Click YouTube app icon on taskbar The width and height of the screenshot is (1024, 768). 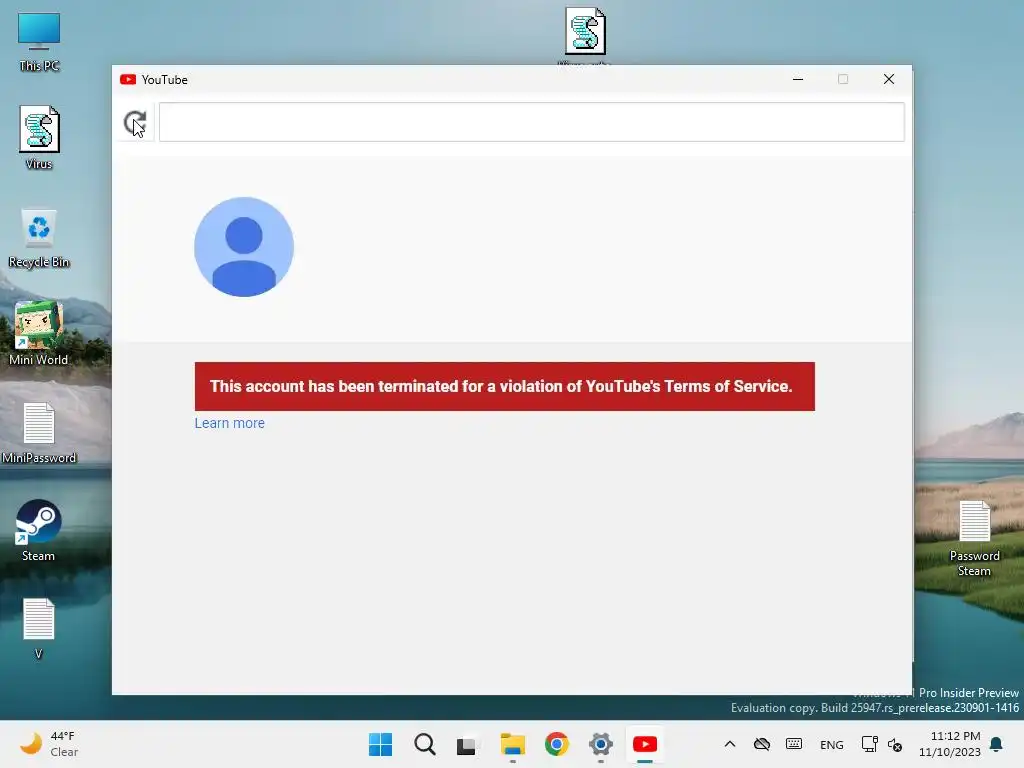click(645, 744)
